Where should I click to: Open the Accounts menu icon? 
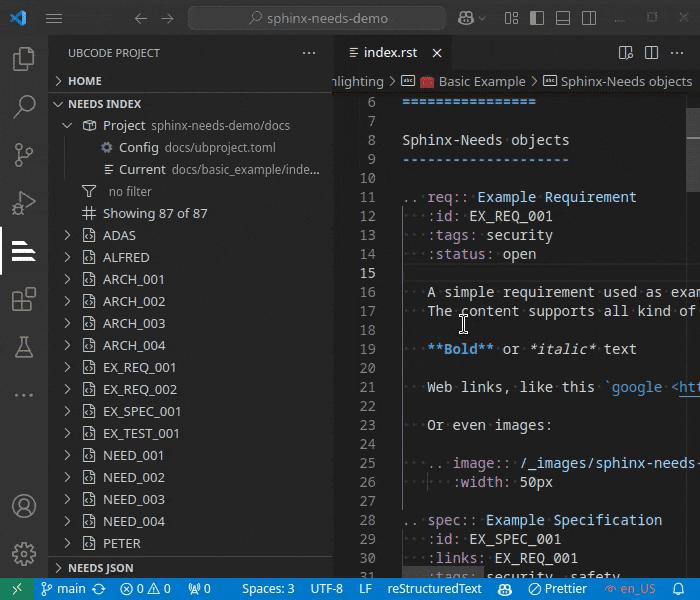pyautogui.click(x=24, y=506)
